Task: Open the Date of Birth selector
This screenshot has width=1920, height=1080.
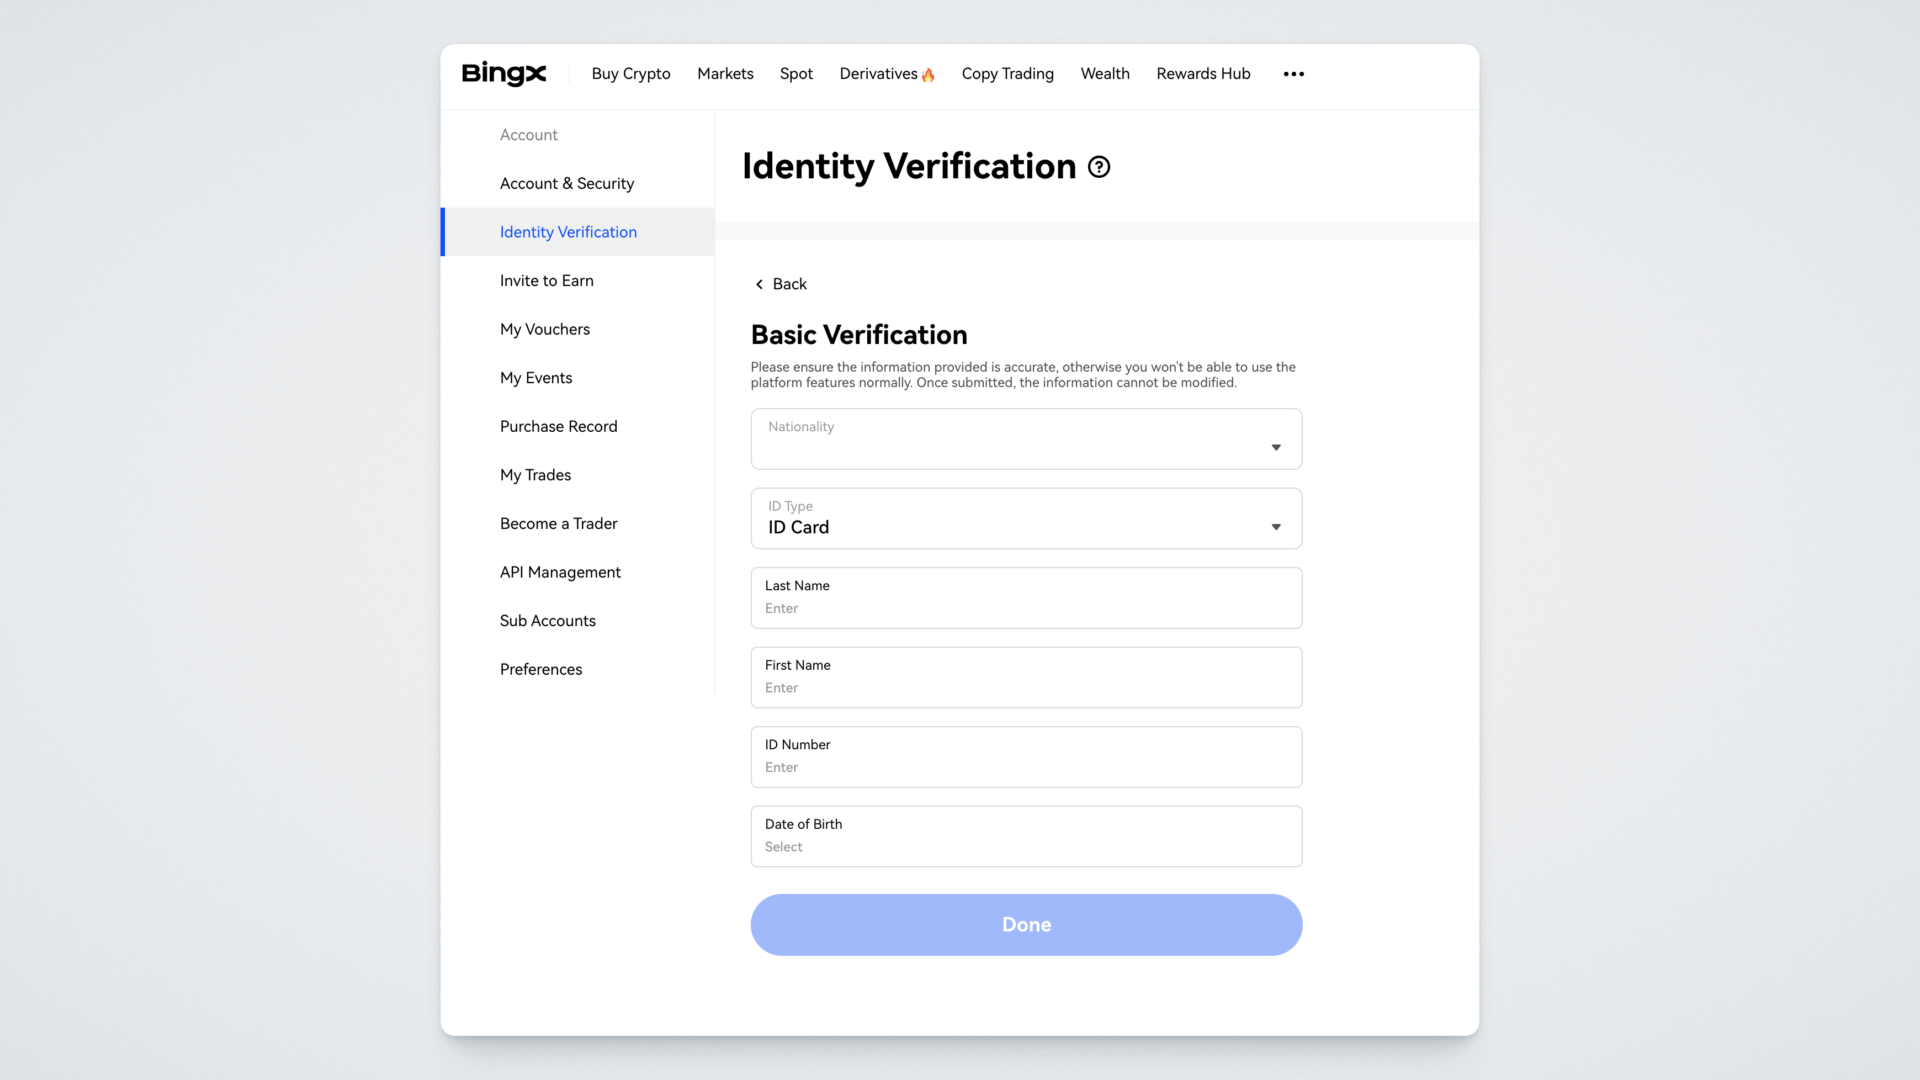Action: pyautogui.click(x=1026, y=837)
